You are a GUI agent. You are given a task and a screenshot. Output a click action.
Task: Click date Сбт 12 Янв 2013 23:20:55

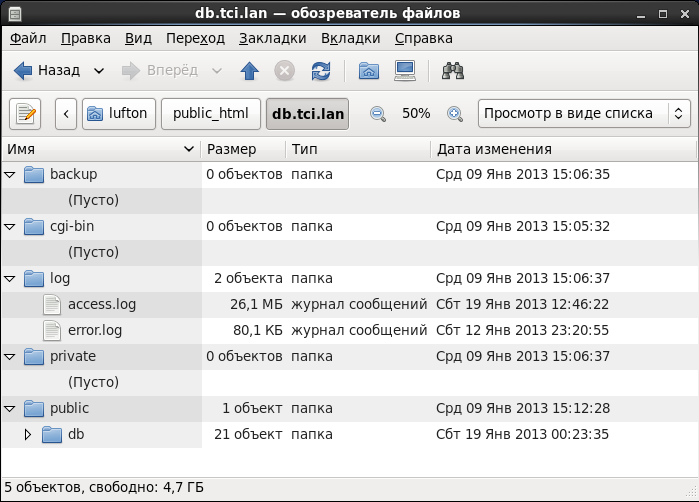coord(522,330)
